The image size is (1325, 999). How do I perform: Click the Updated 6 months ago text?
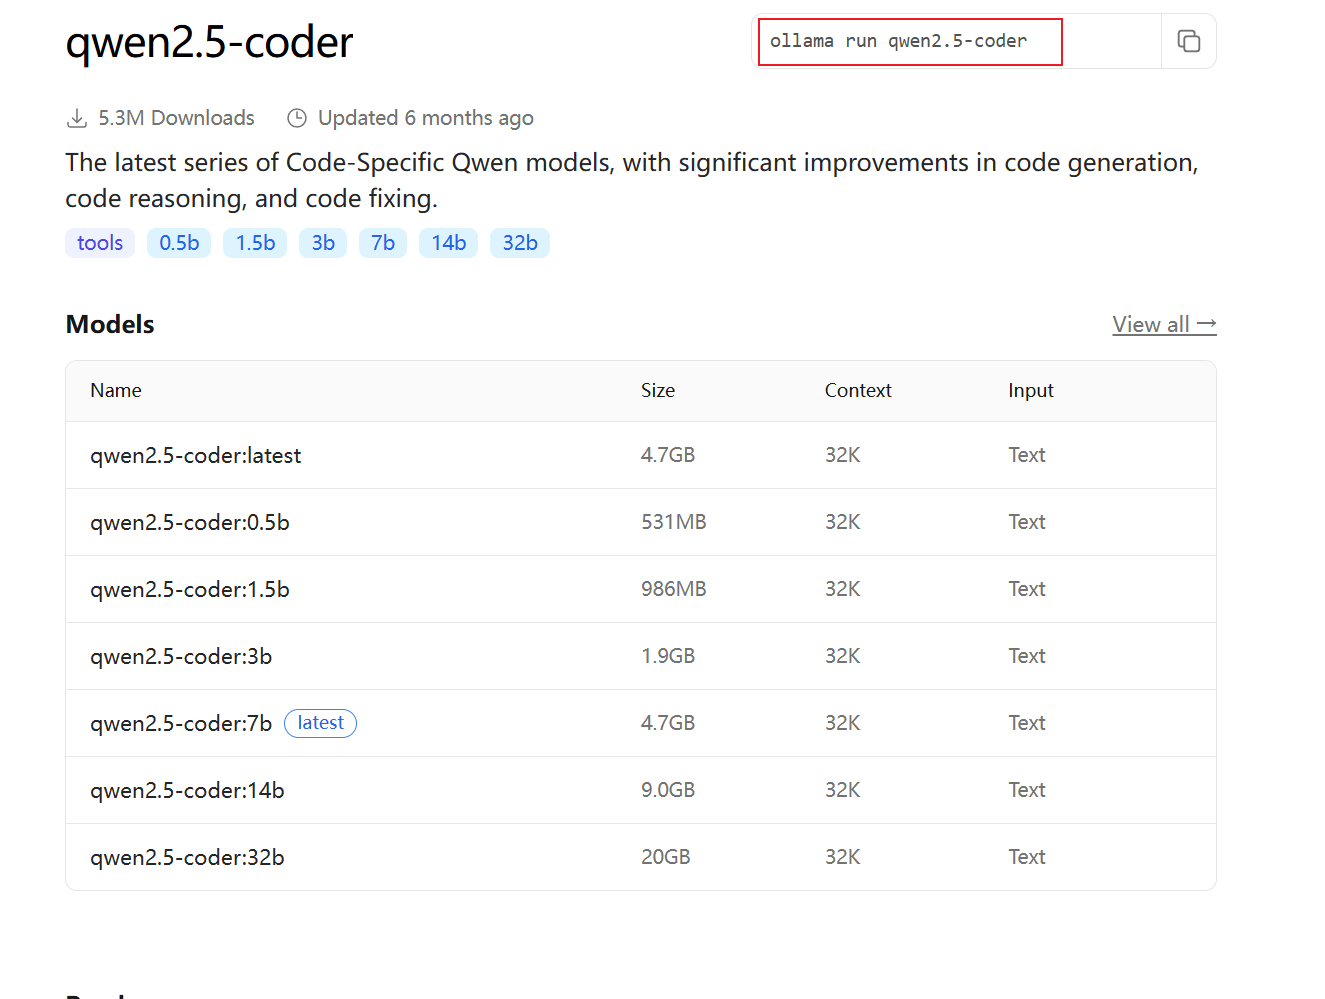coord(426,118)
